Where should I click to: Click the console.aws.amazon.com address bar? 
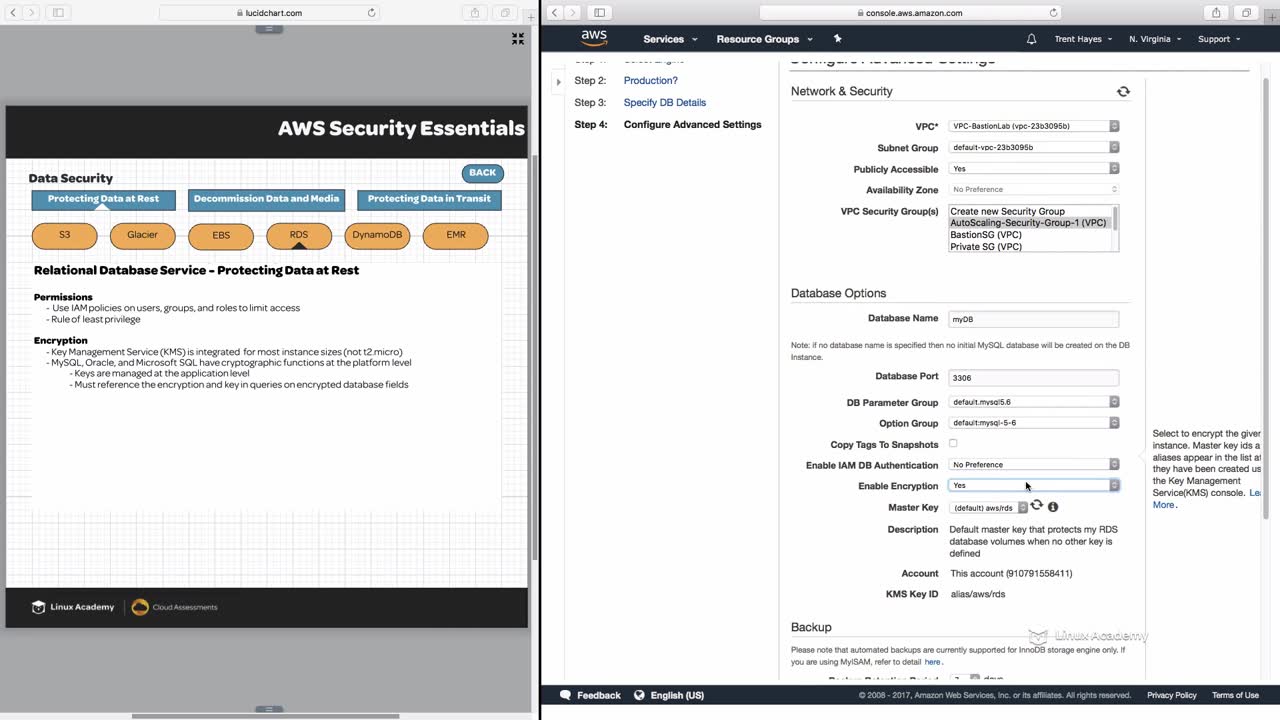coord(911,13)
